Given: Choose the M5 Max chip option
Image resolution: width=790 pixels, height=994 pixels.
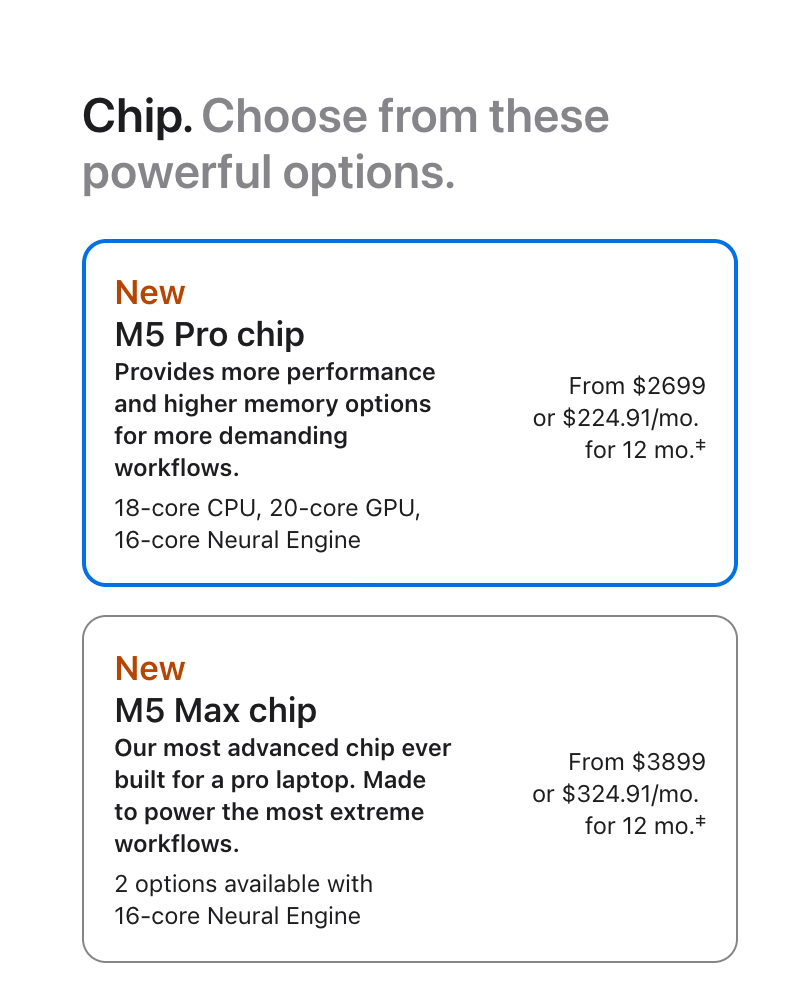Looking at the screenshot, I should (x=409, y=788).
